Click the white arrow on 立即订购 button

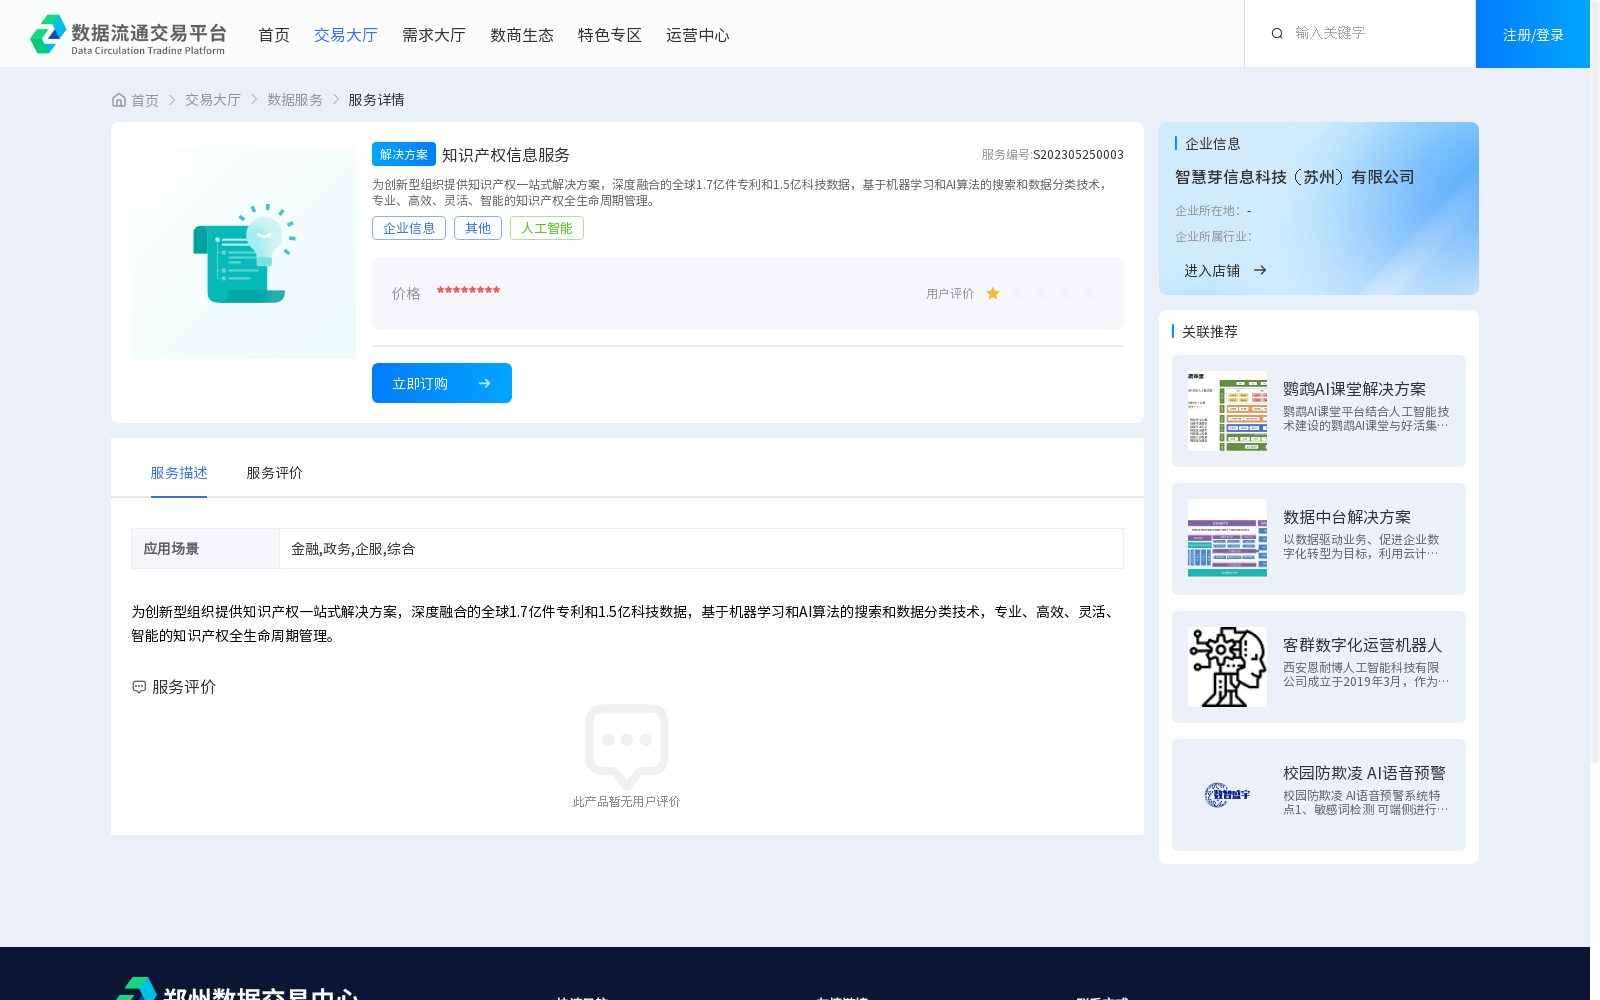click(x=484, y=383)
